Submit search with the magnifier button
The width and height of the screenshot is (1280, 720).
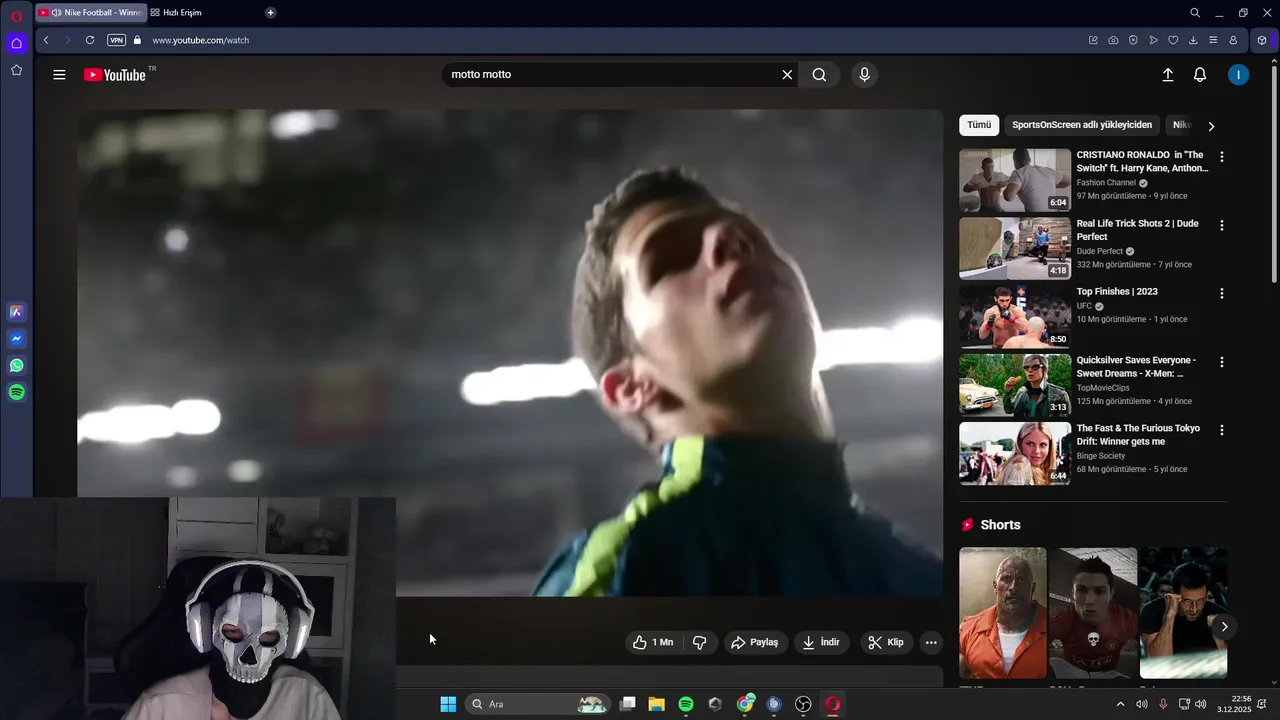pyautogui.click(x=819, y=75)
